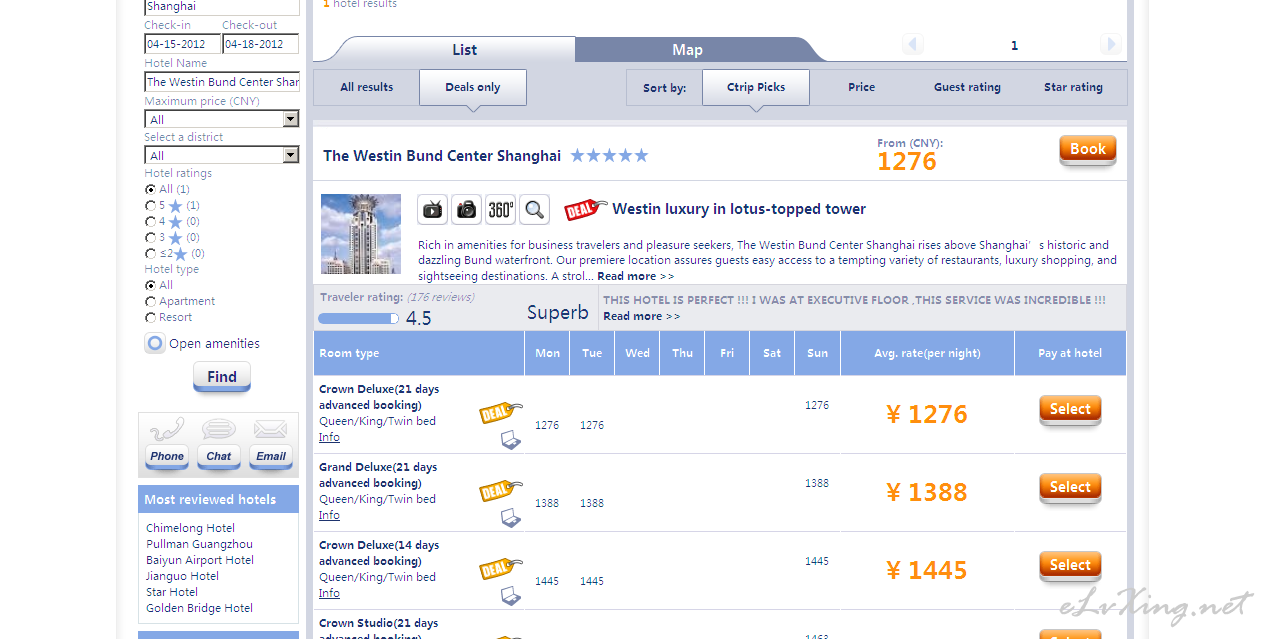This screenshot has height=639, width=1264.
Task: Filter by 3 star hotels radio
Action: coord(151,237)
